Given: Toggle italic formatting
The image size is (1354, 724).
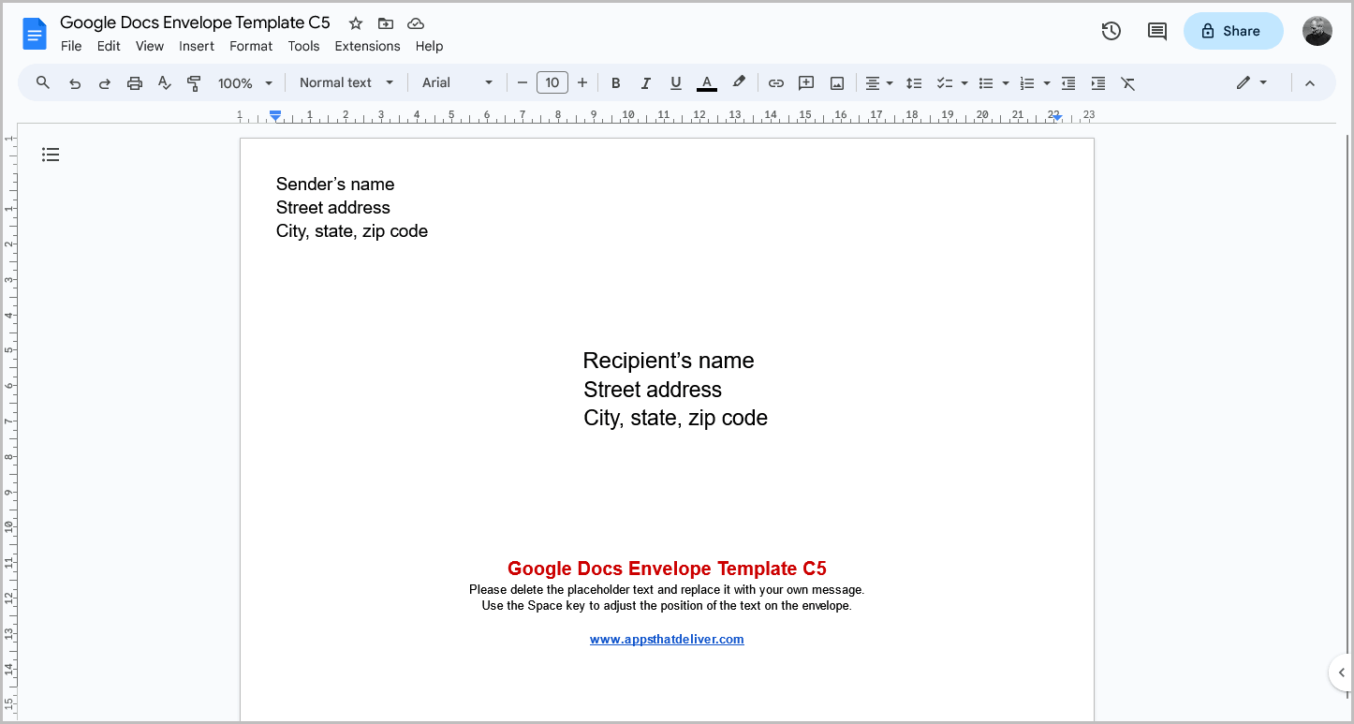Looking at the screenshot, I should pyautogui.click(x=646, y=83).
